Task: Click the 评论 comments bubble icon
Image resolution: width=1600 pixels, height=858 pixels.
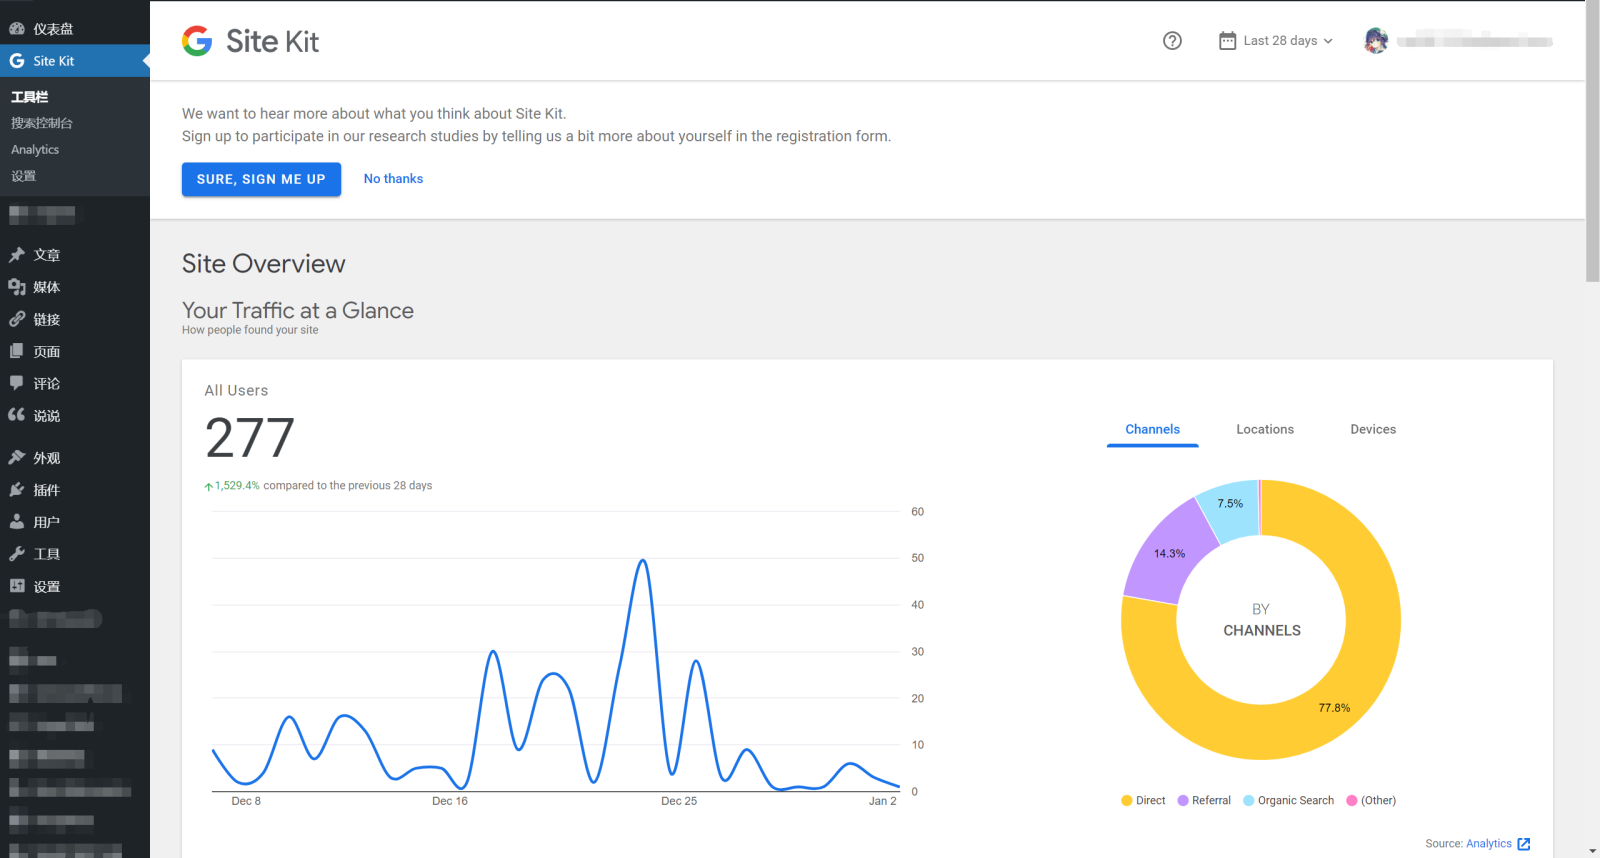Action: [x=17, y=383]
